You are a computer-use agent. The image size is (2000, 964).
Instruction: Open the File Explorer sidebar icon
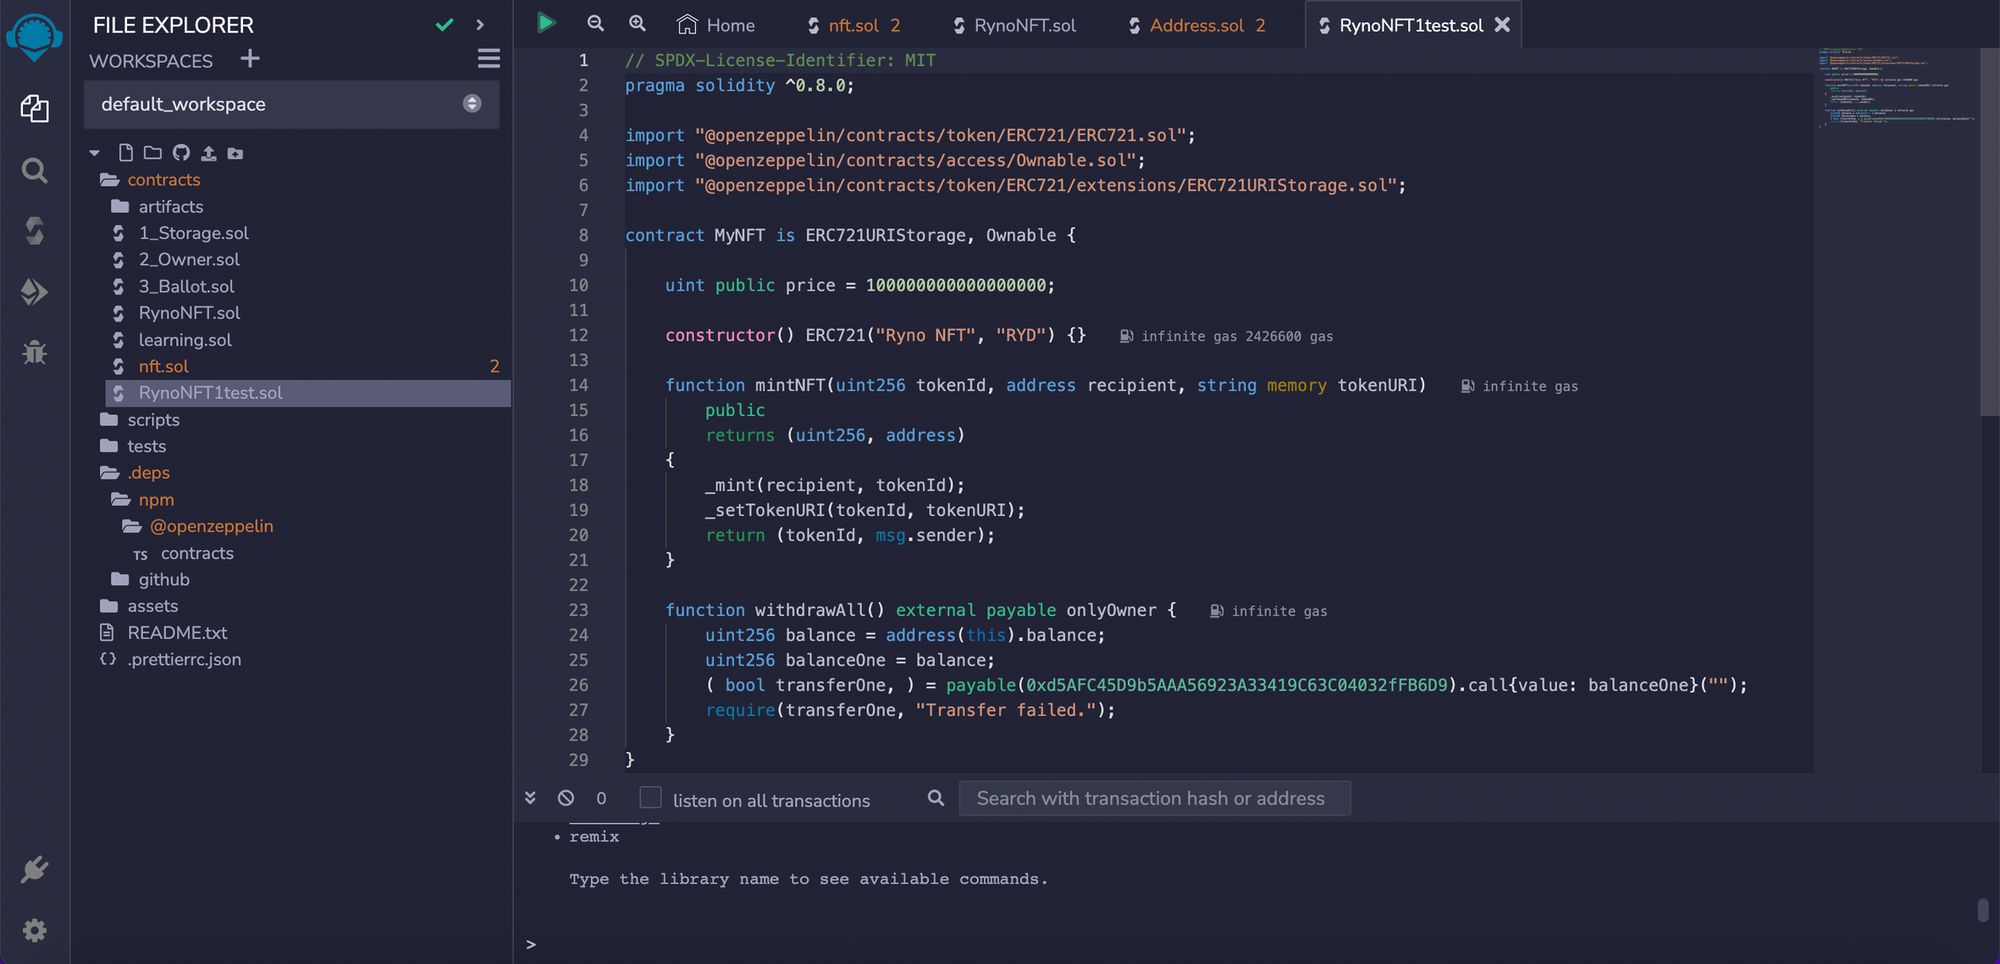(x=35, y=108)
